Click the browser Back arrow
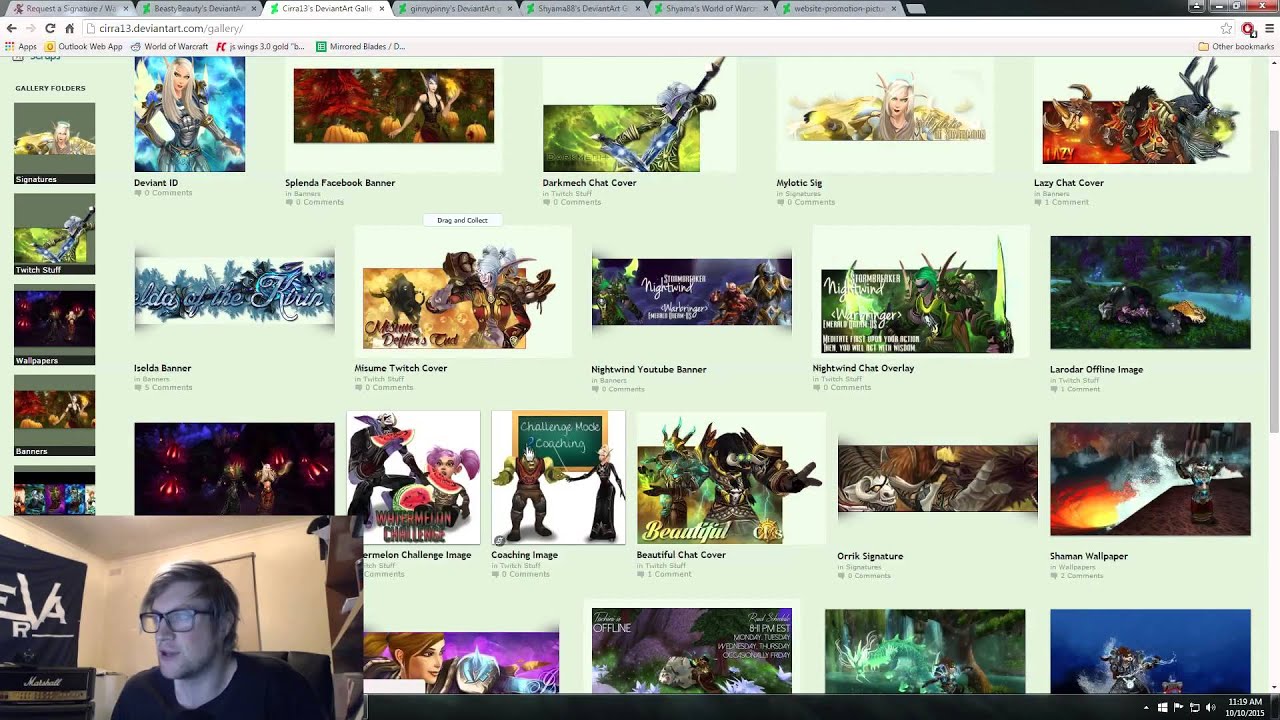 pos(11,28)
